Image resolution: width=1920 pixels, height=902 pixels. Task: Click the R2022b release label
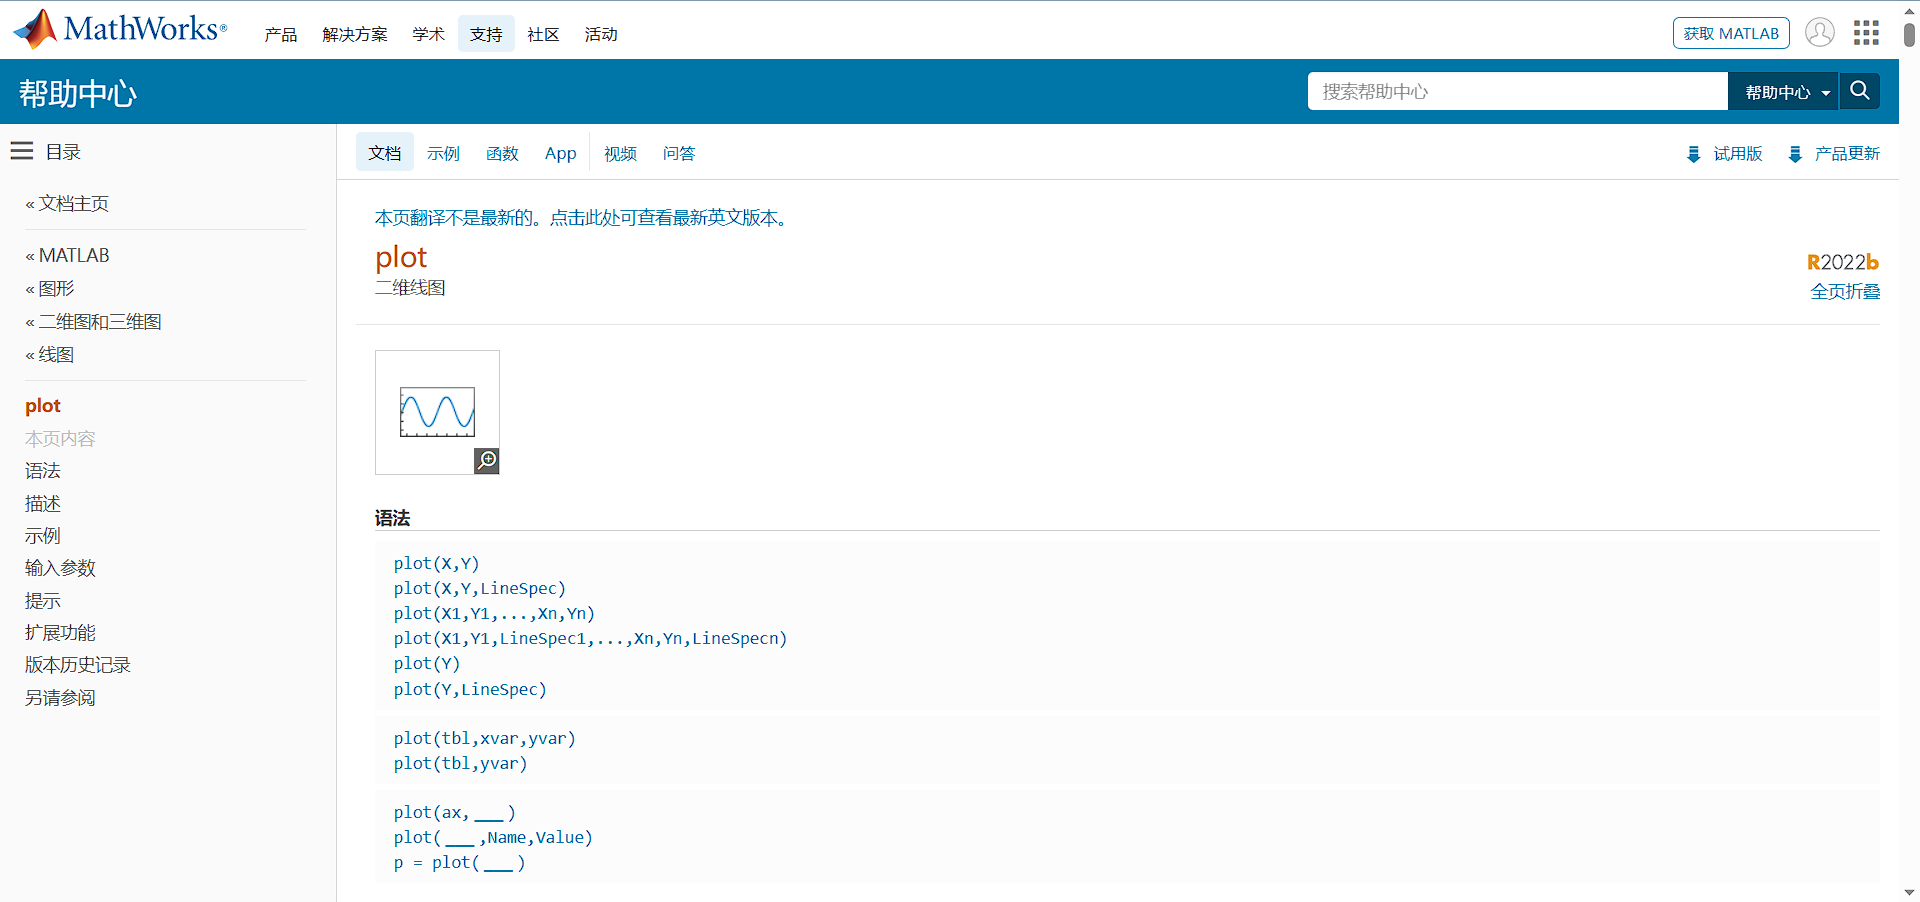click(x=1842, y=262)
